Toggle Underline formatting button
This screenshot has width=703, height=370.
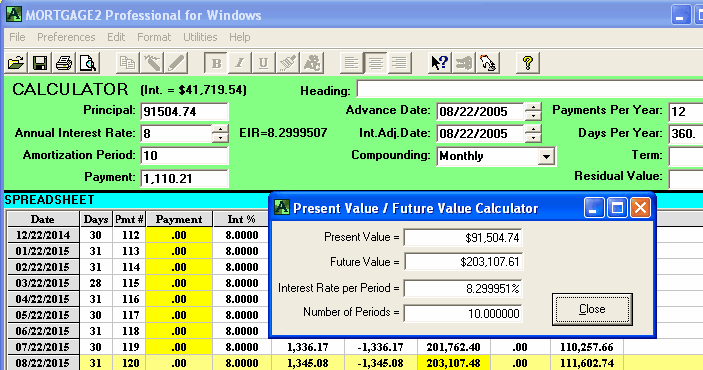pos(263,63)
